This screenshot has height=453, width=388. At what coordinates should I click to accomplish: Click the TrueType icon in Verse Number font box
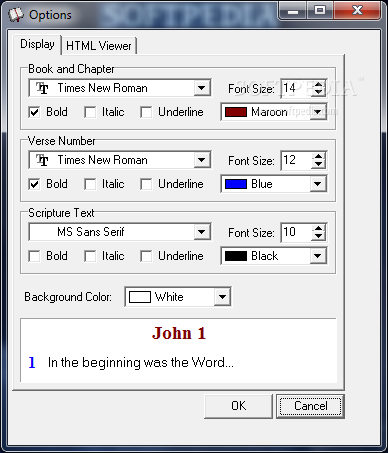tap(42, 160)
